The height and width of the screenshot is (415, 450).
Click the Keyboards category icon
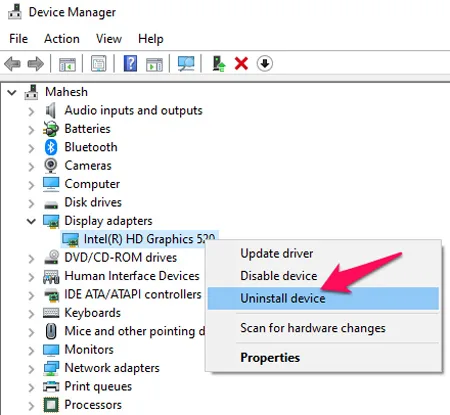(51, 313)
